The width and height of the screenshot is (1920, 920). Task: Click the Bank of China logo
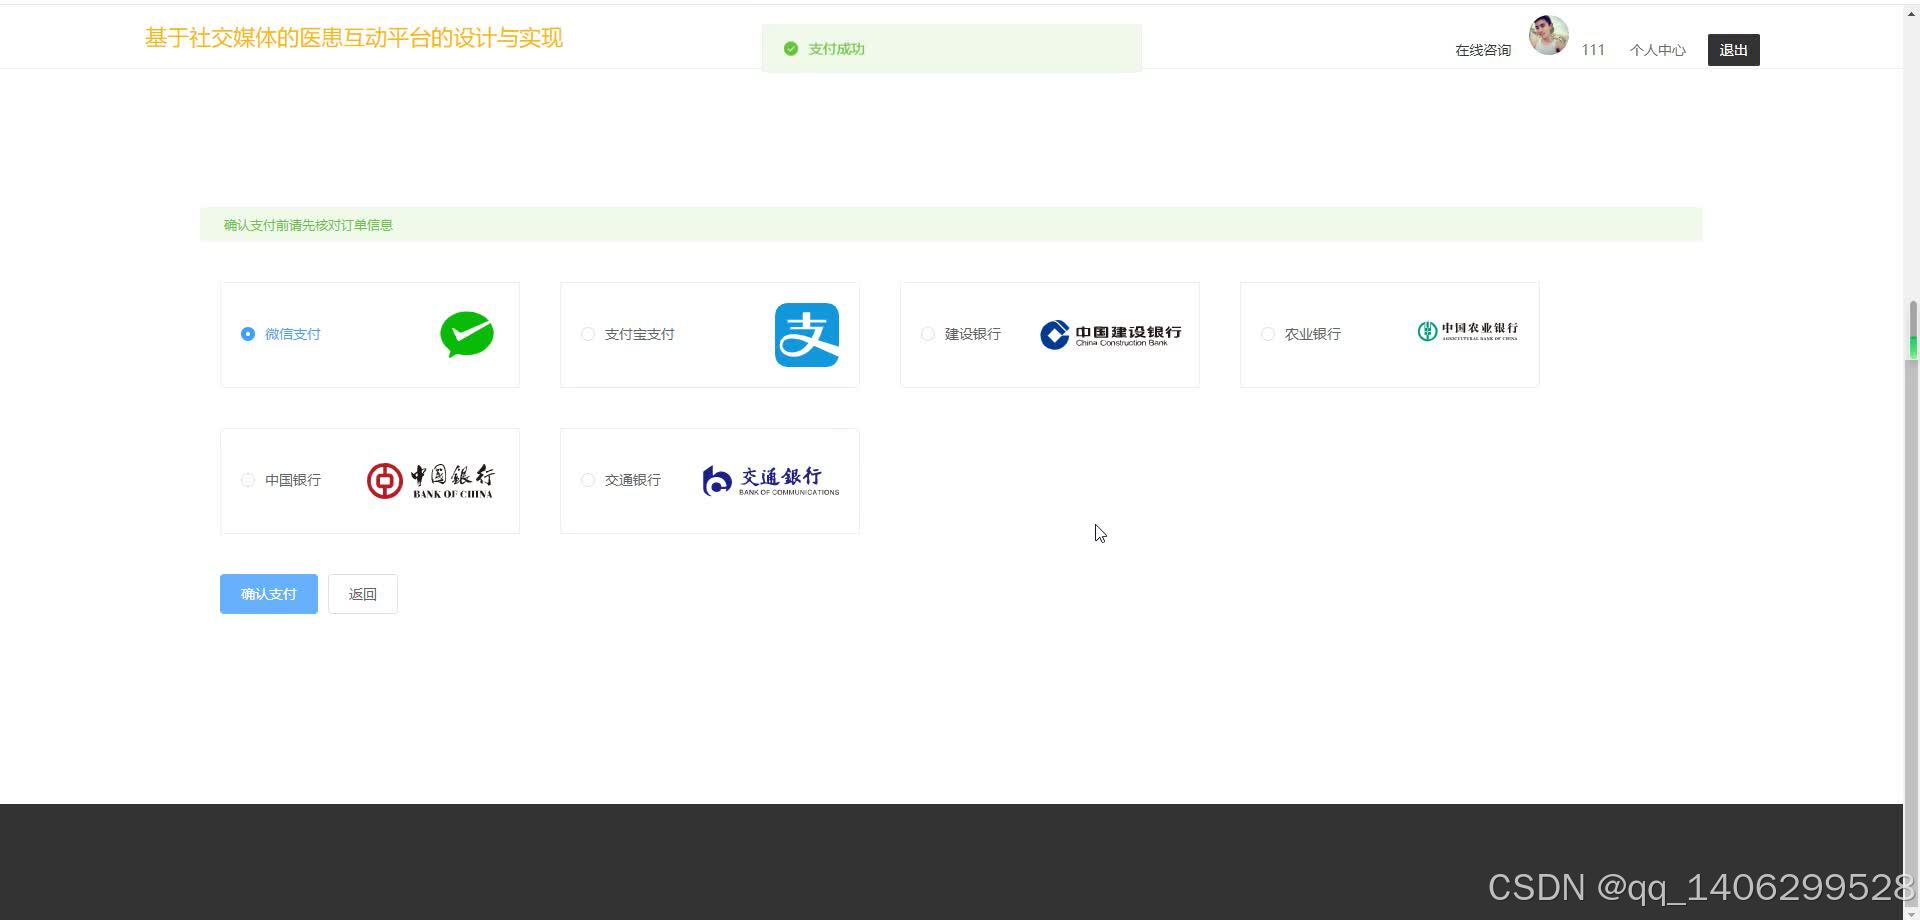pyautogui.click(x=430, y=481)
